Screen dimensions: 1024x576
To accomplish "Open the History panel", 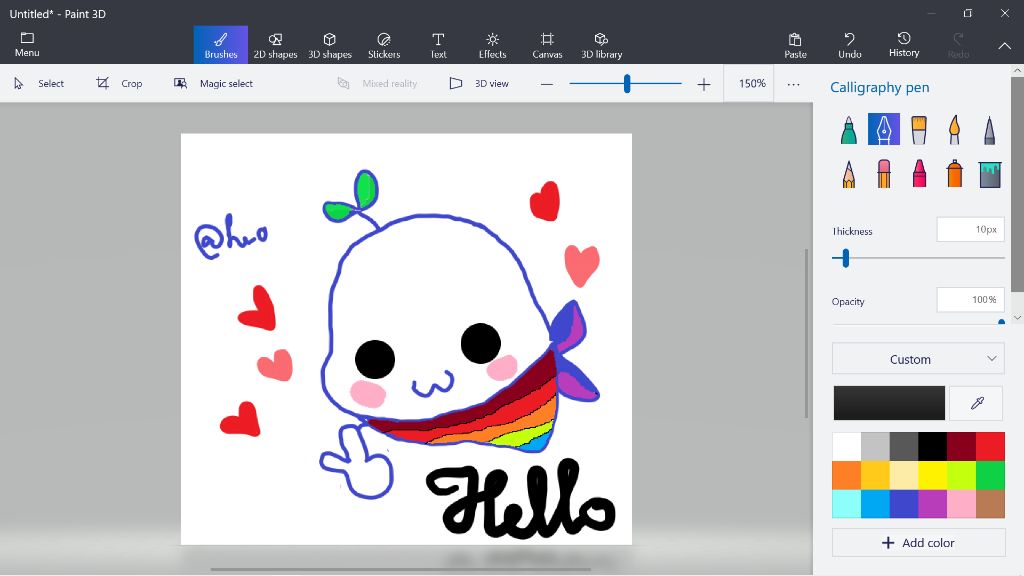I will click(904, 44).
